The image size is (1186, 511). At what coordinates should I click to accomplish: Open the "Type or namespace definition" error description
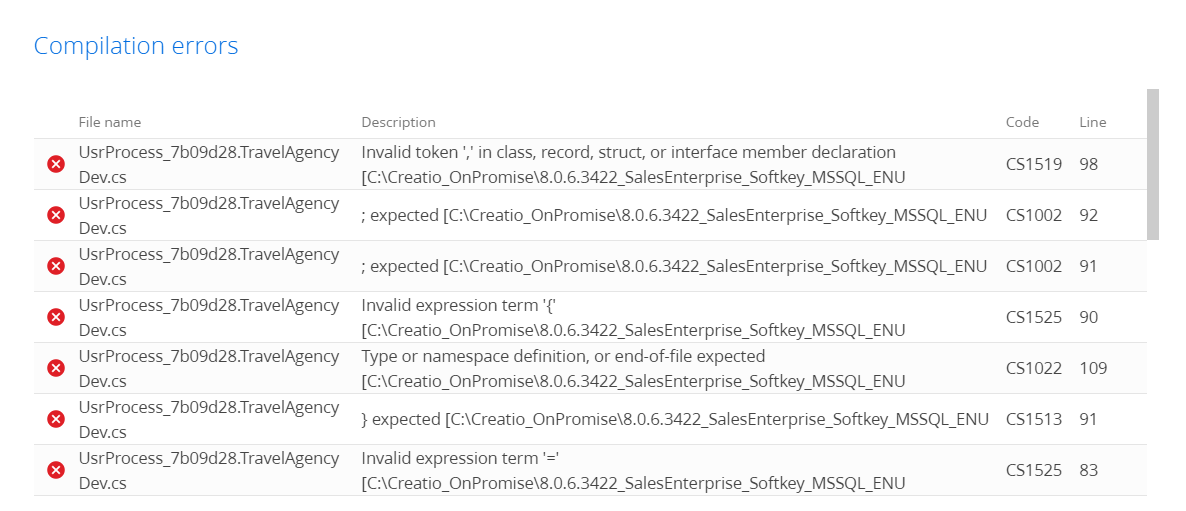(563, 357)
